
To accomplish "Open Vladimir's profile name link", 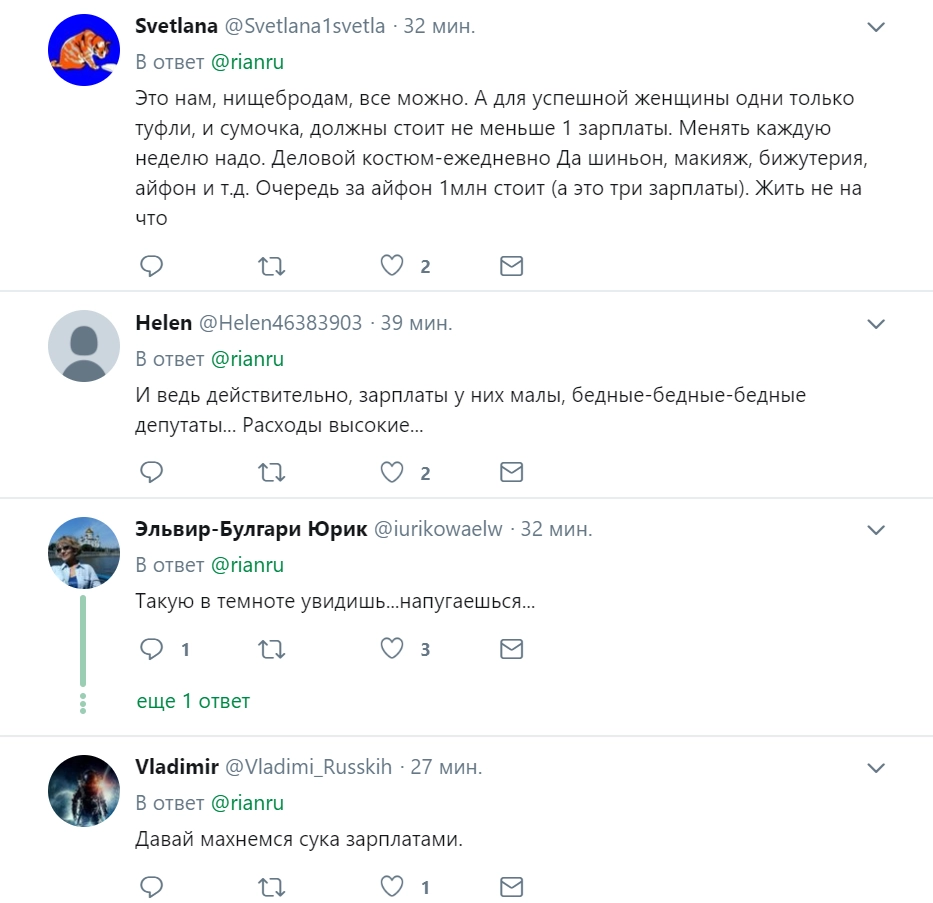I will pyautogui.click(x=176, y=767).
